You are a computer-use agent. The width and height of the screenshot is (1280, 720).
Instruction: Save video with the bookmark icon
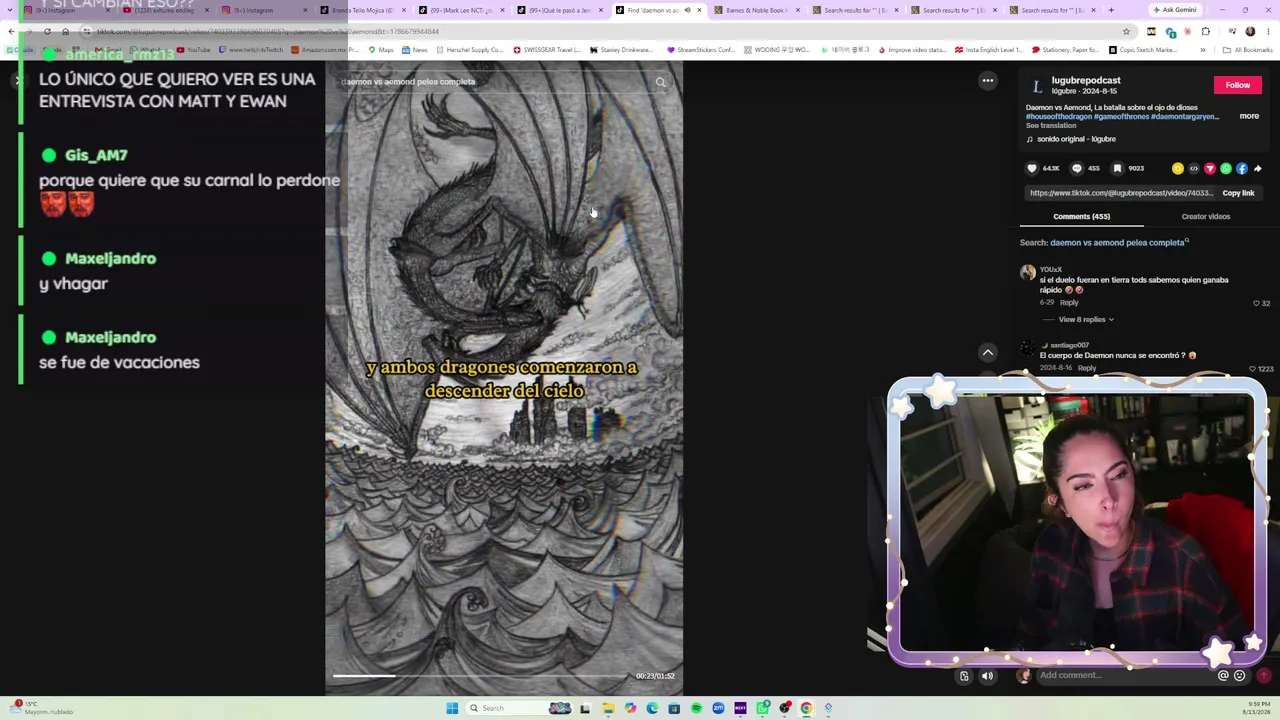pos(1117,168)
